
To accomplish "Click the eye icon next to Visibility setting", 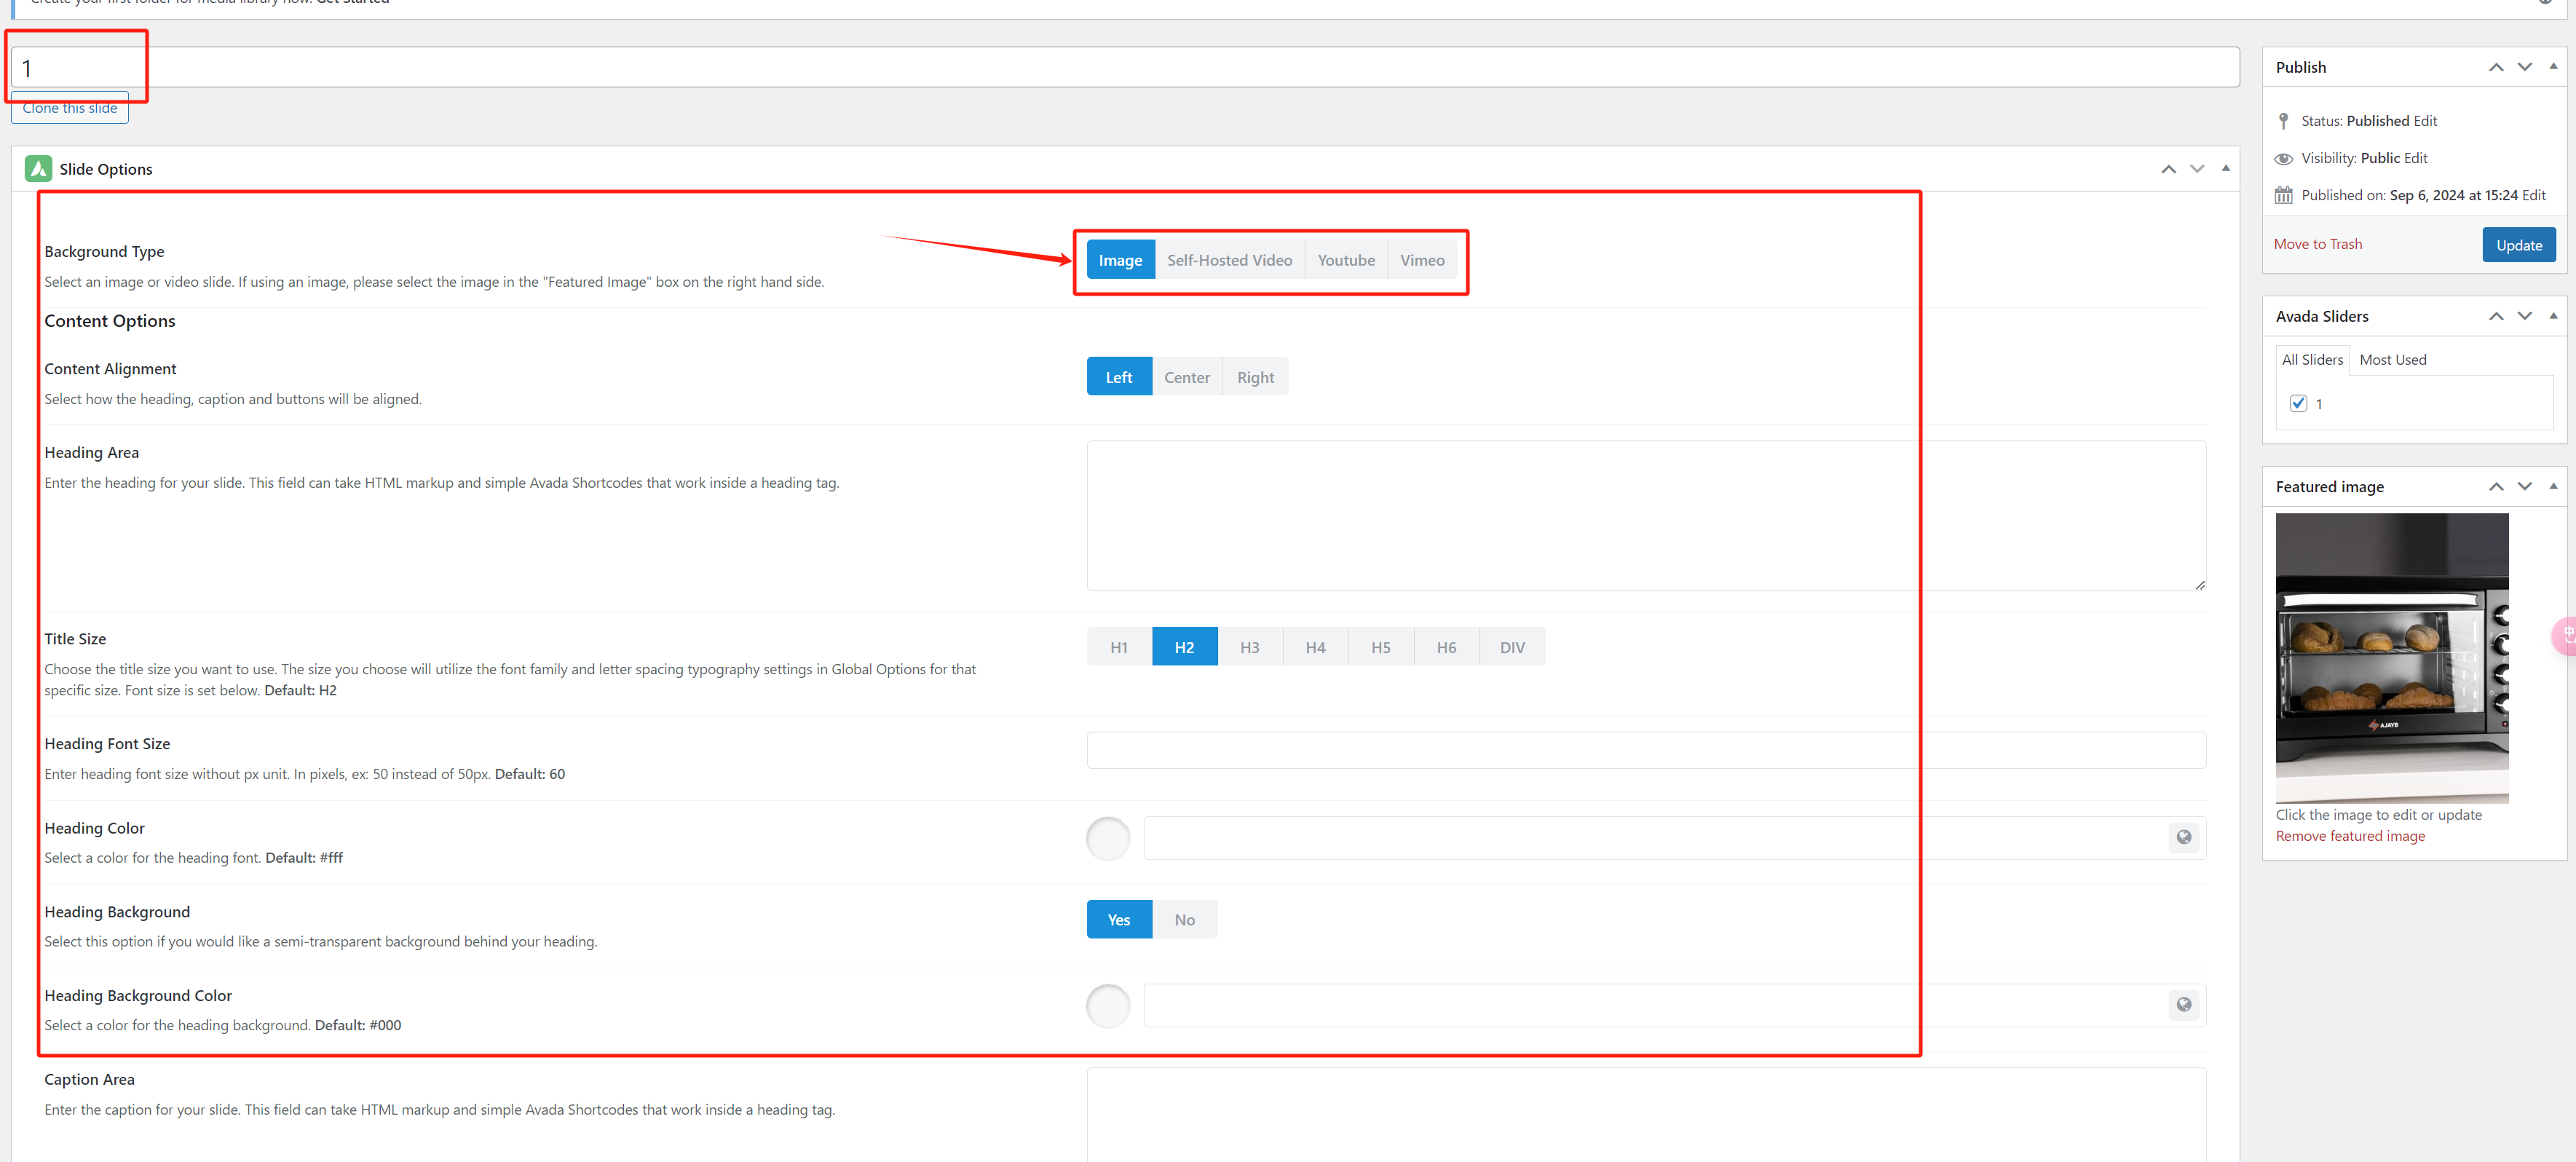I will (x=2284, y=158).
